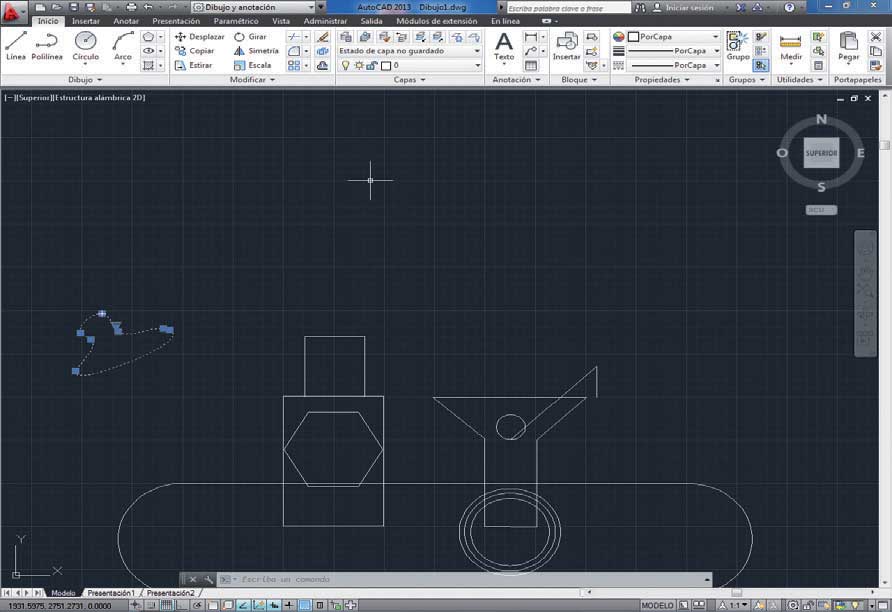The image size is (892, 612).
Task: Toggle group selection button in Grupos panel
Action: [761, 65]
